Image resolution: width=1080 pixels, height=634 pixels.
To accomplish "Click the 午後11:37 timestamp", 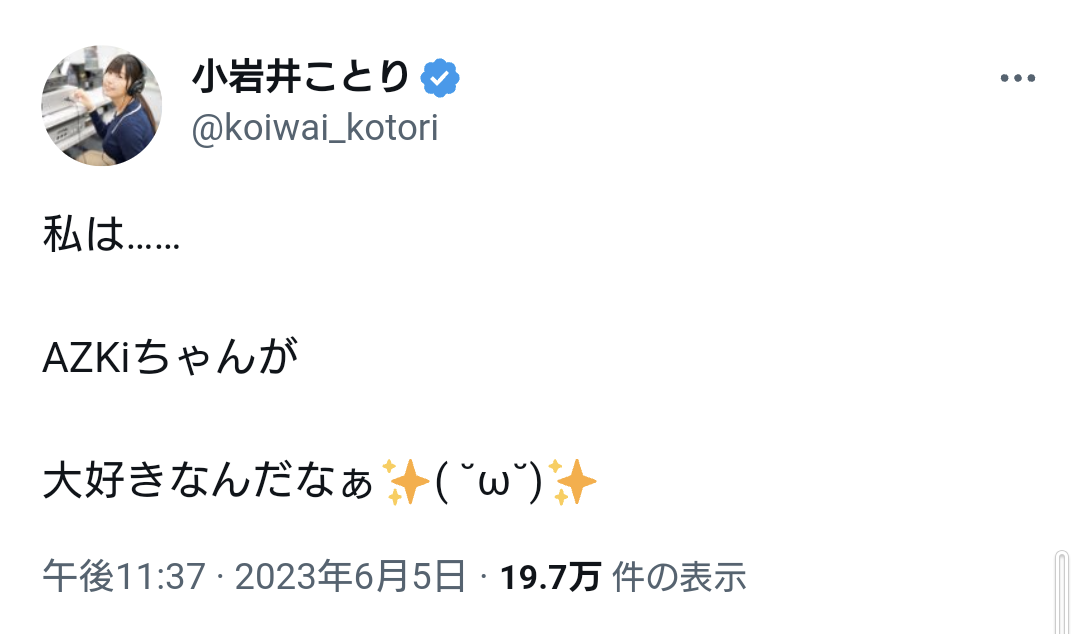I will [x=124, y=577].
